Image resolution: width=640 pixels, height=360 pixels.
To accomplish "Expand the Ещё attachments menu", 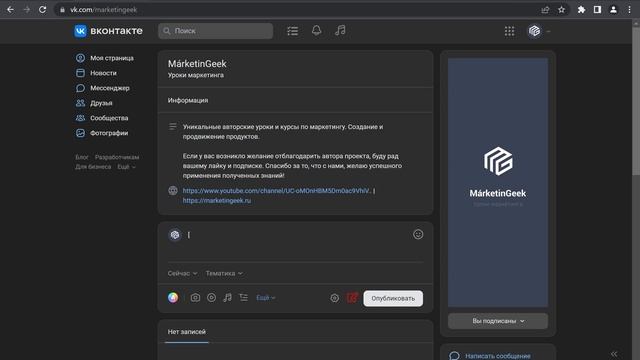I will tap(266, 298).
